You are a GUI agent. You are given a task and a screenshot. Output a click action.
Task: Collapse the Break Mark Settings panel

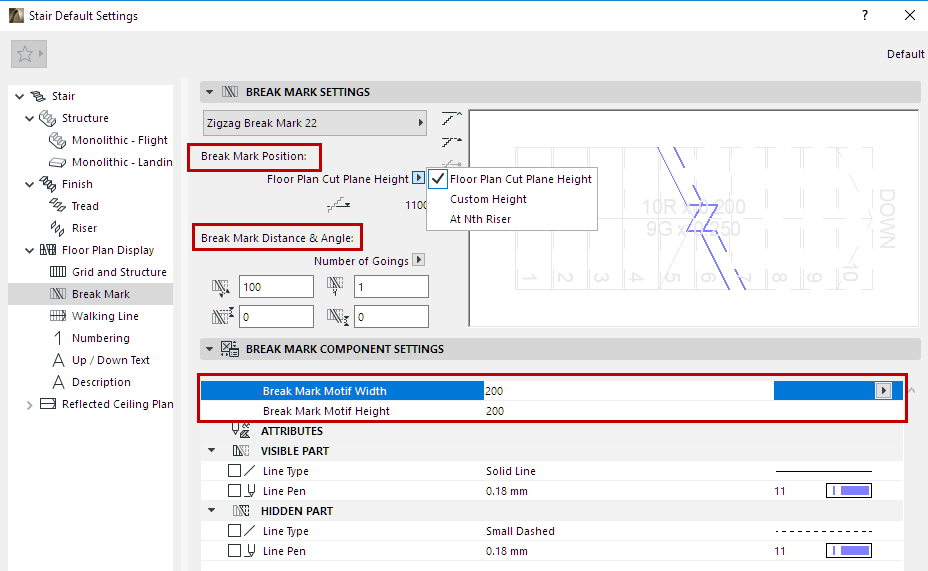point(209,92)
